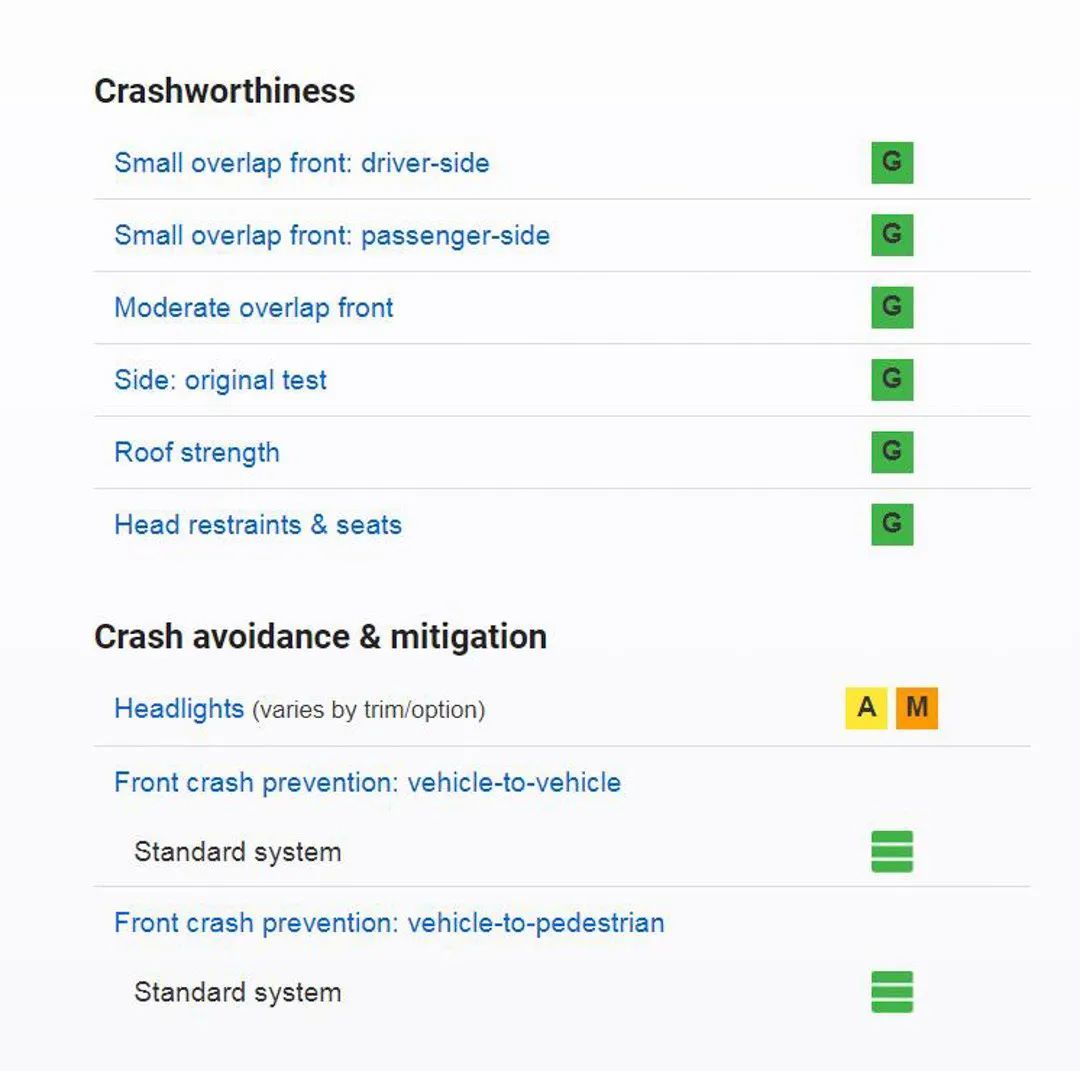Viewport: 1080px width, 1071px height.
Task: Click the vehicle-to-vehicle Standard system superior rating icon
Action: click(x=892, y=852)
